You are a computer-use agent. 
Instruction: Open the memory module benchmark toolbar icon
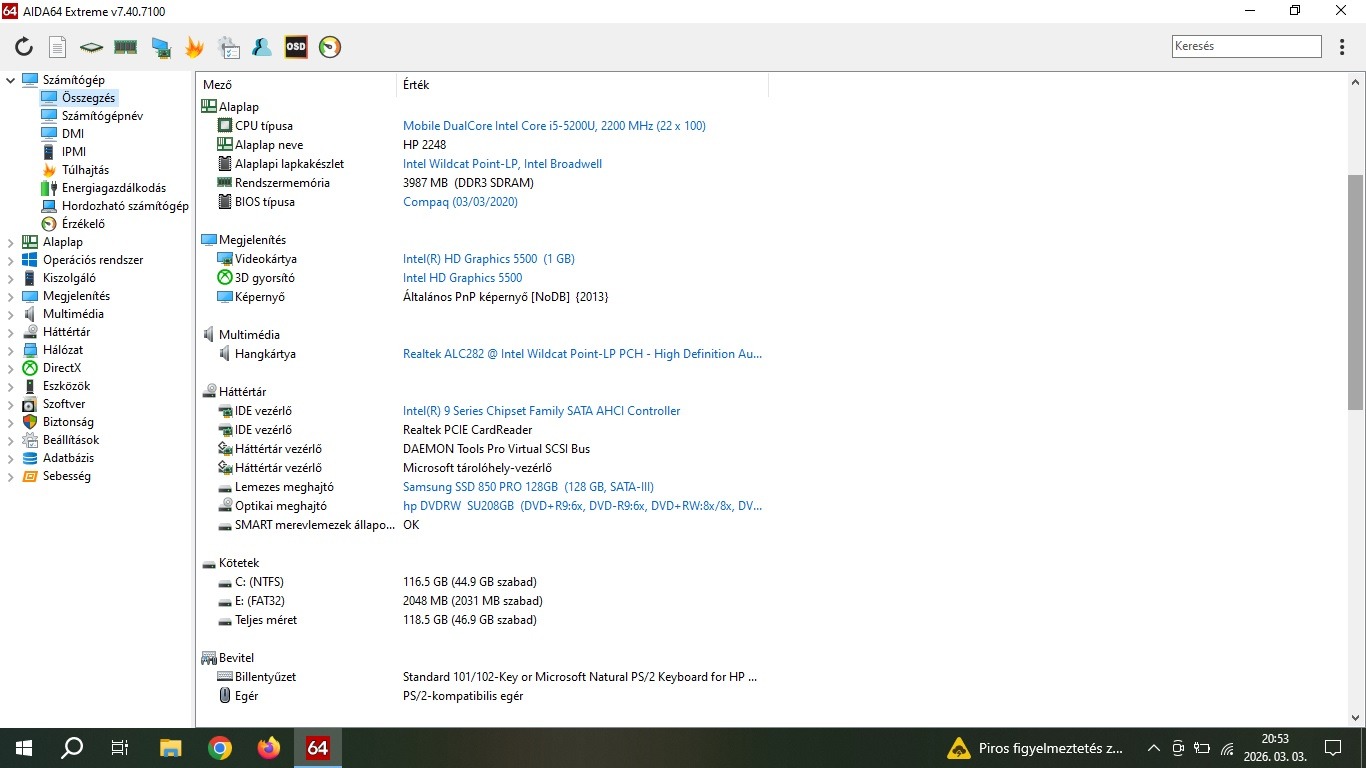coord(125,47)
